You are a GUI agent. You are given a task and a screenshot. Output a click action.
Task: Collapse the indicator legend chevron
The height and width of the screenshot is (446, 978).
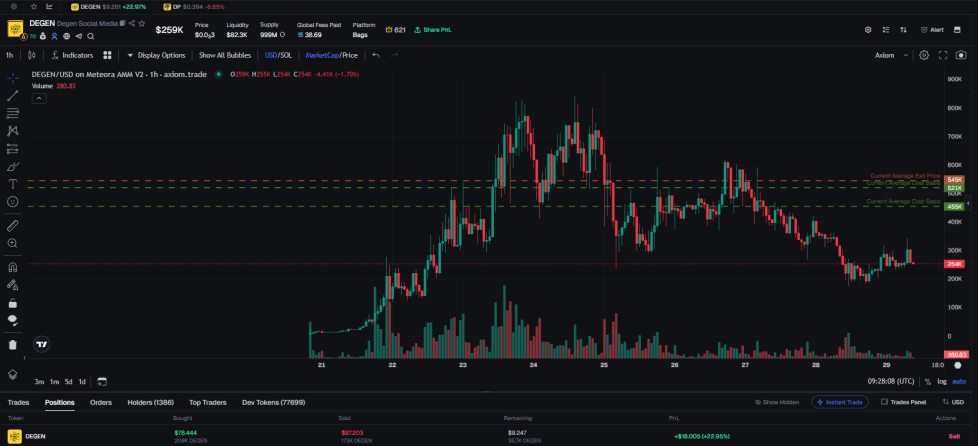pos(39,98)
